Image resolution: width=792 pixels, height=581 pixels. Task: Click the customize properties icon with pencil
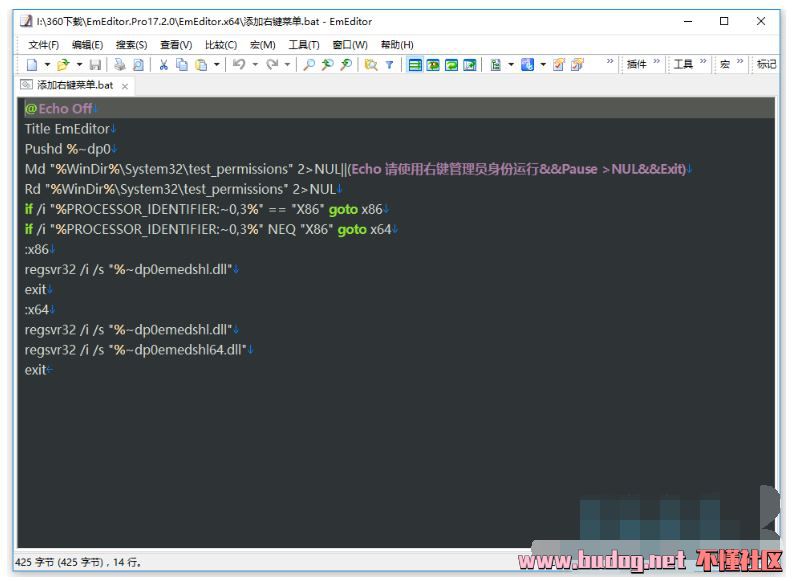point(559,65)
